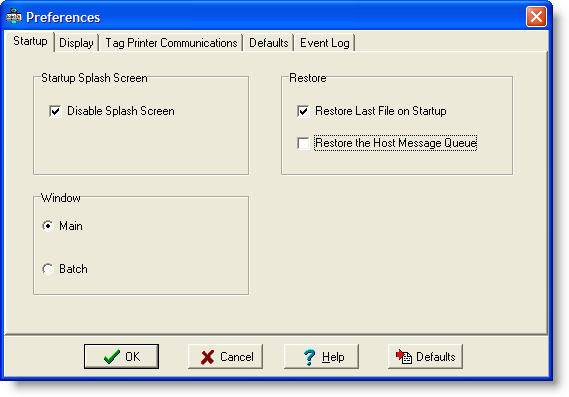This screenshot has width=569, height=397.
Task: Switch to the Display tab
Action: click(x=76, y=43)
